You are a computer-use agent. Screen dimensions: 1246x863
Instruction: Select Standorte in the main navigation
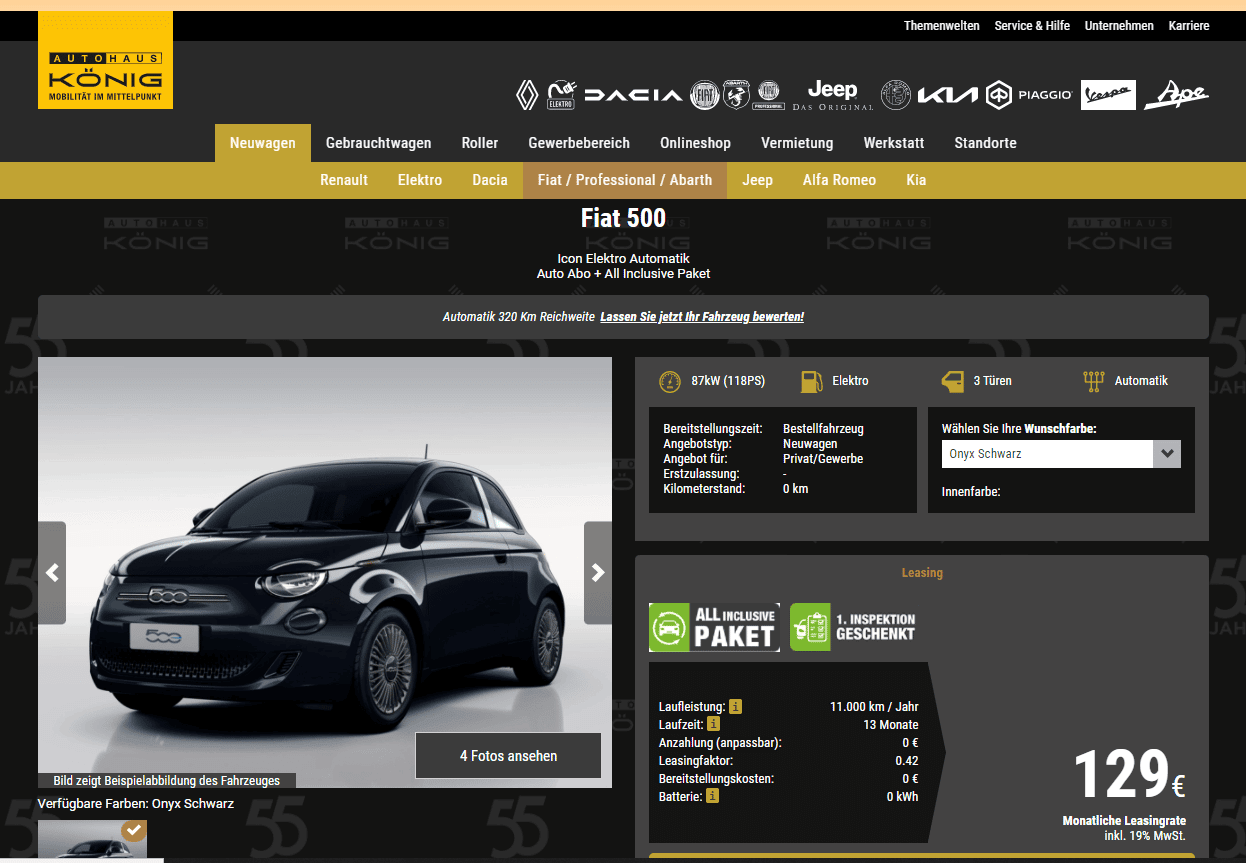[x=985, y=143]
